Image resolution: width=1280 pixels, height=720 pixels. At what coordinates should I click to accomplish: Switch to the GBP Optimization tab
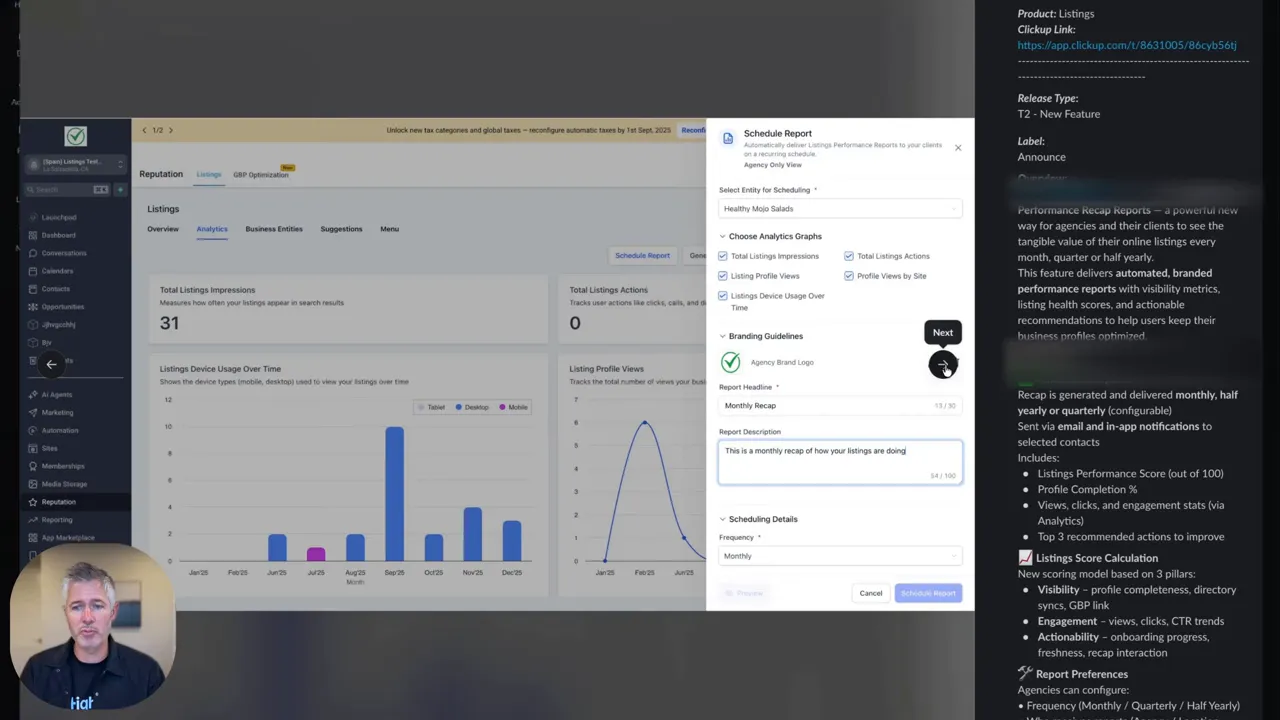261,174
